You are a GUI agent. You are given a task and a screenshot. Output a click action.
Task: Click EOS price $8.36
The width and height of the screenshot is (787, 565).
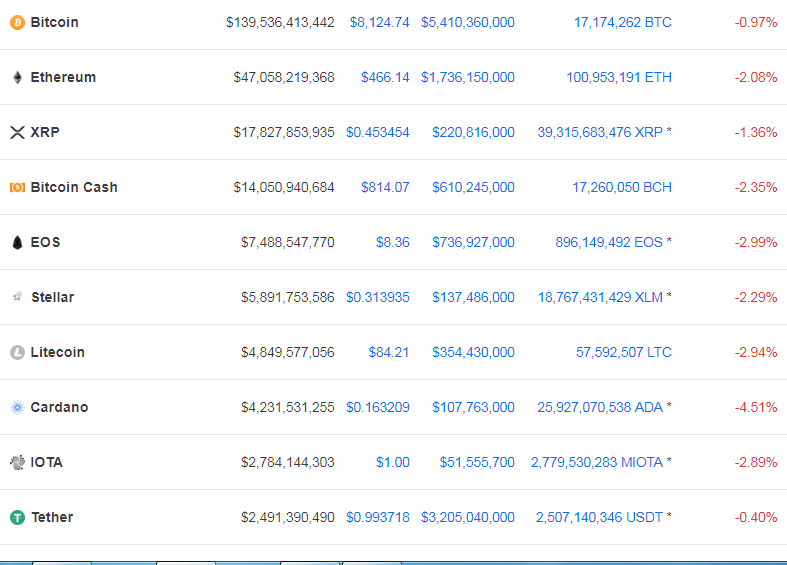coord(392,242)
